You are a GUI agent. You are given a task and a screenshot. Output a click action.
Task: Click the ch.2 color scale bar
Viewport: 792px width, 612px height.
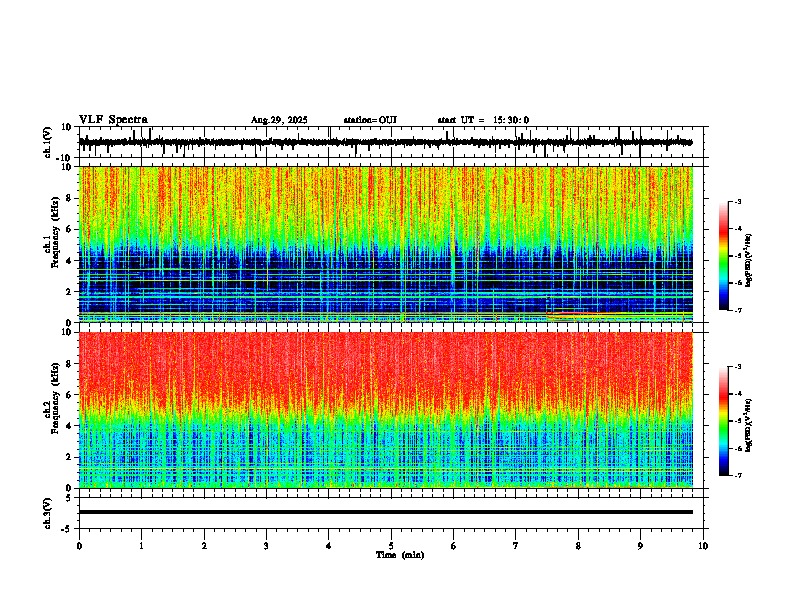[x=724, y=421]
